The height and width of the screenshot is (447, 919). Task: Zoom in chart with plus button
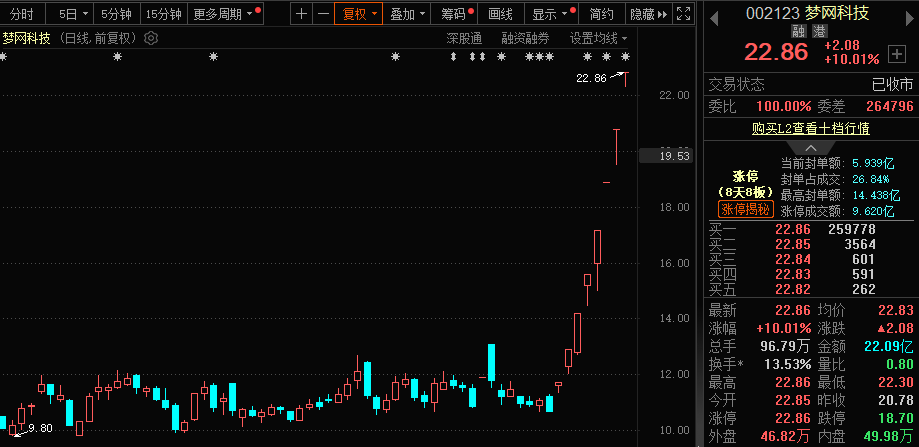[x=303, y=14]
